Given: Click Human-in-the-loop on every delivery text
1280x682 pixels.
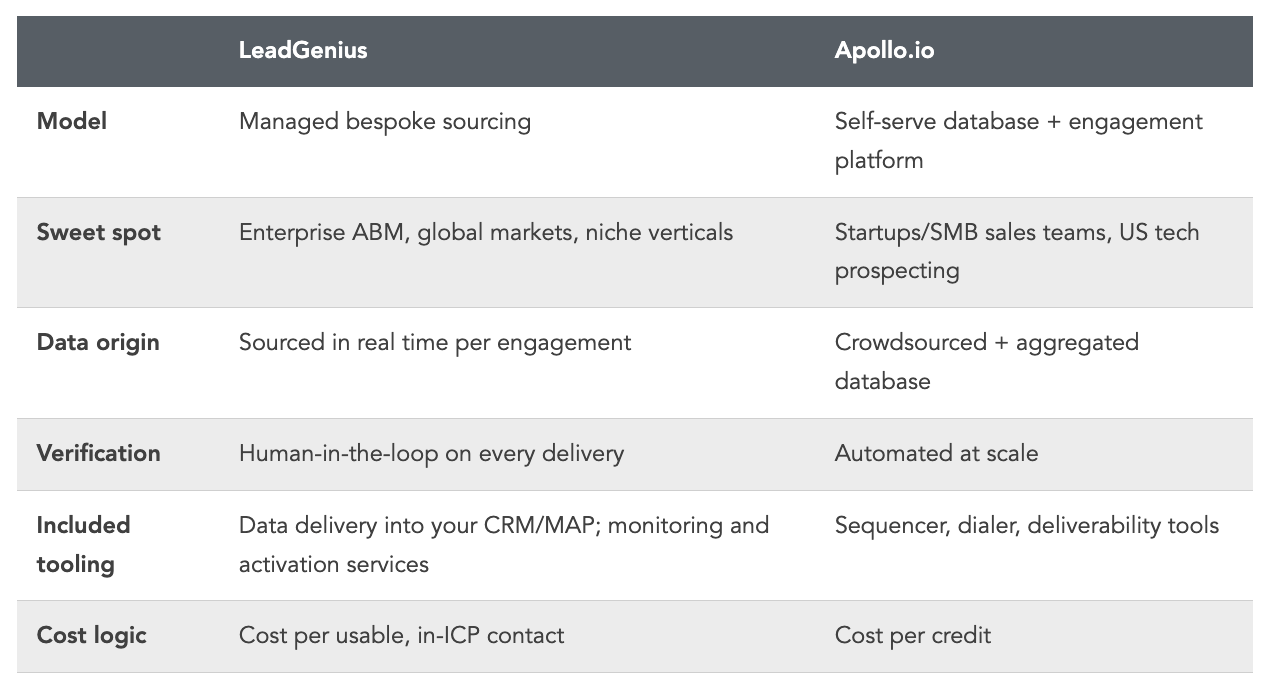Looking at the screenshot, I should [431, 453].
